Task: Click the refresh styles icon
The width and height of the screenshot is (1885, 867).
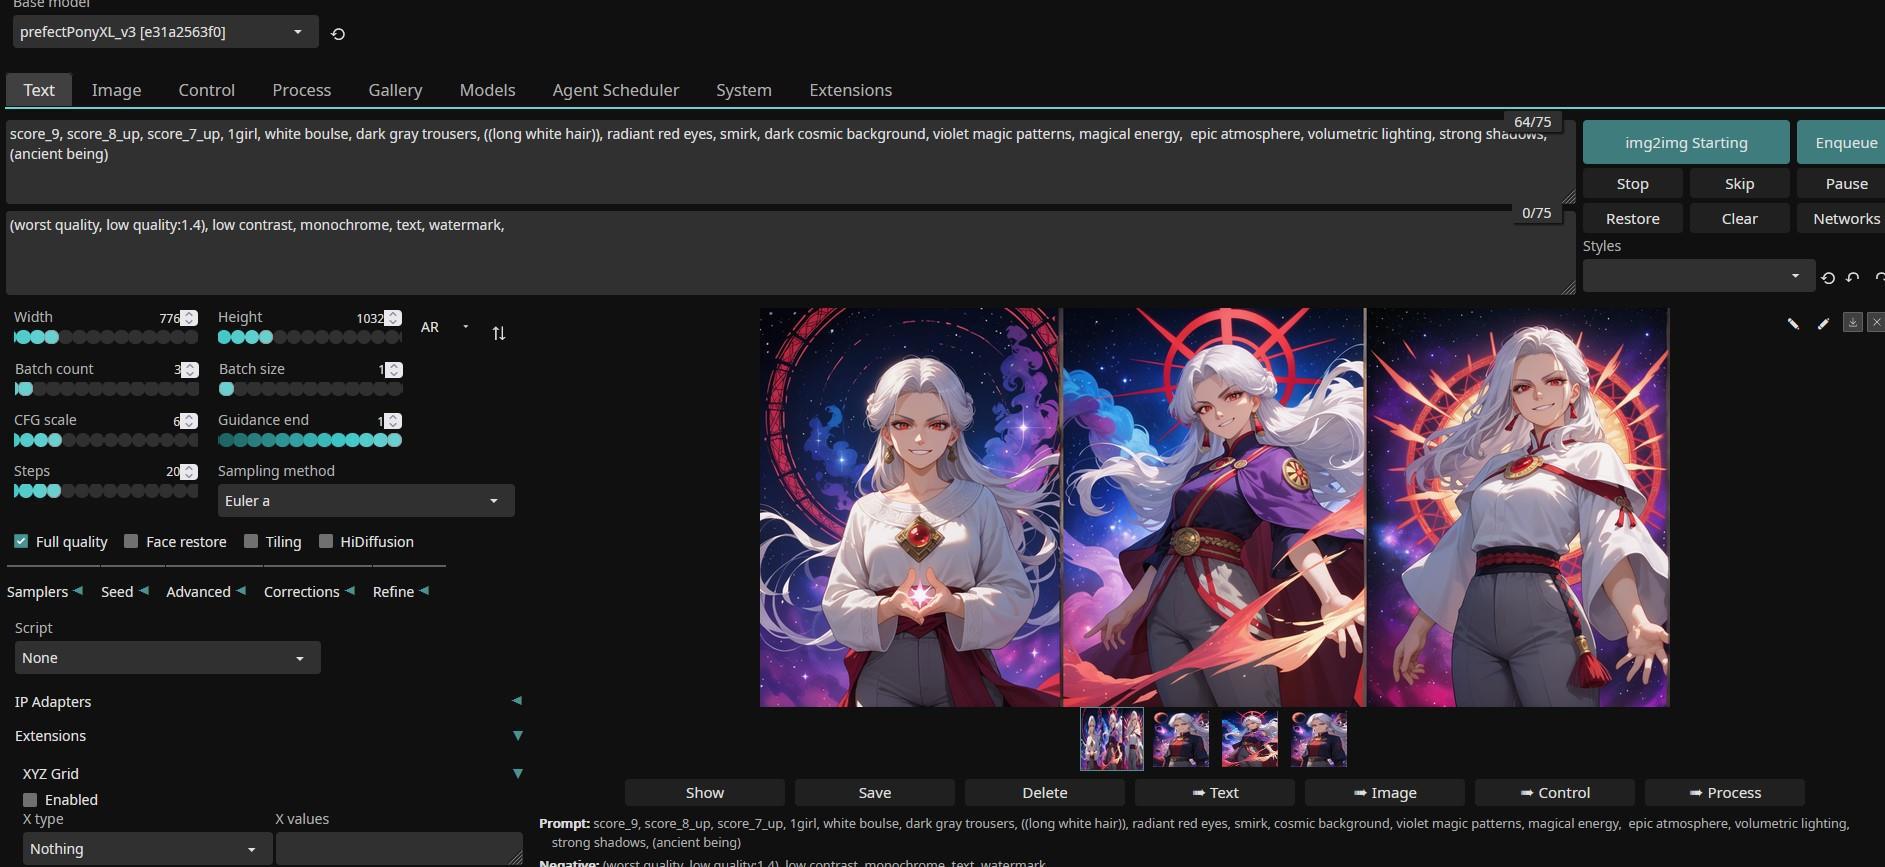Action: tap(1828, 278)
